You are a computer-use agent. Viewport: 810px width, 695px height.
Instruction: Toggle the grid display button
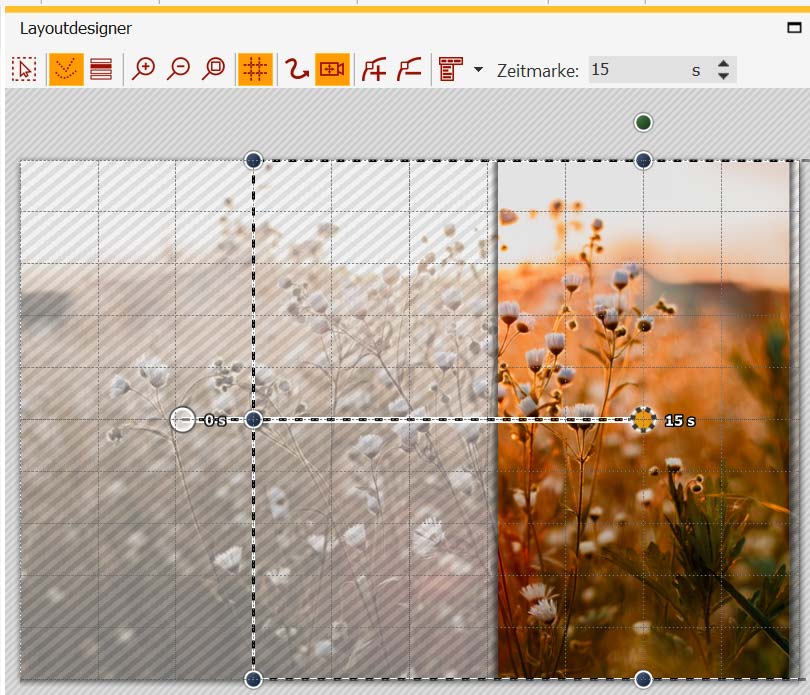255,70
